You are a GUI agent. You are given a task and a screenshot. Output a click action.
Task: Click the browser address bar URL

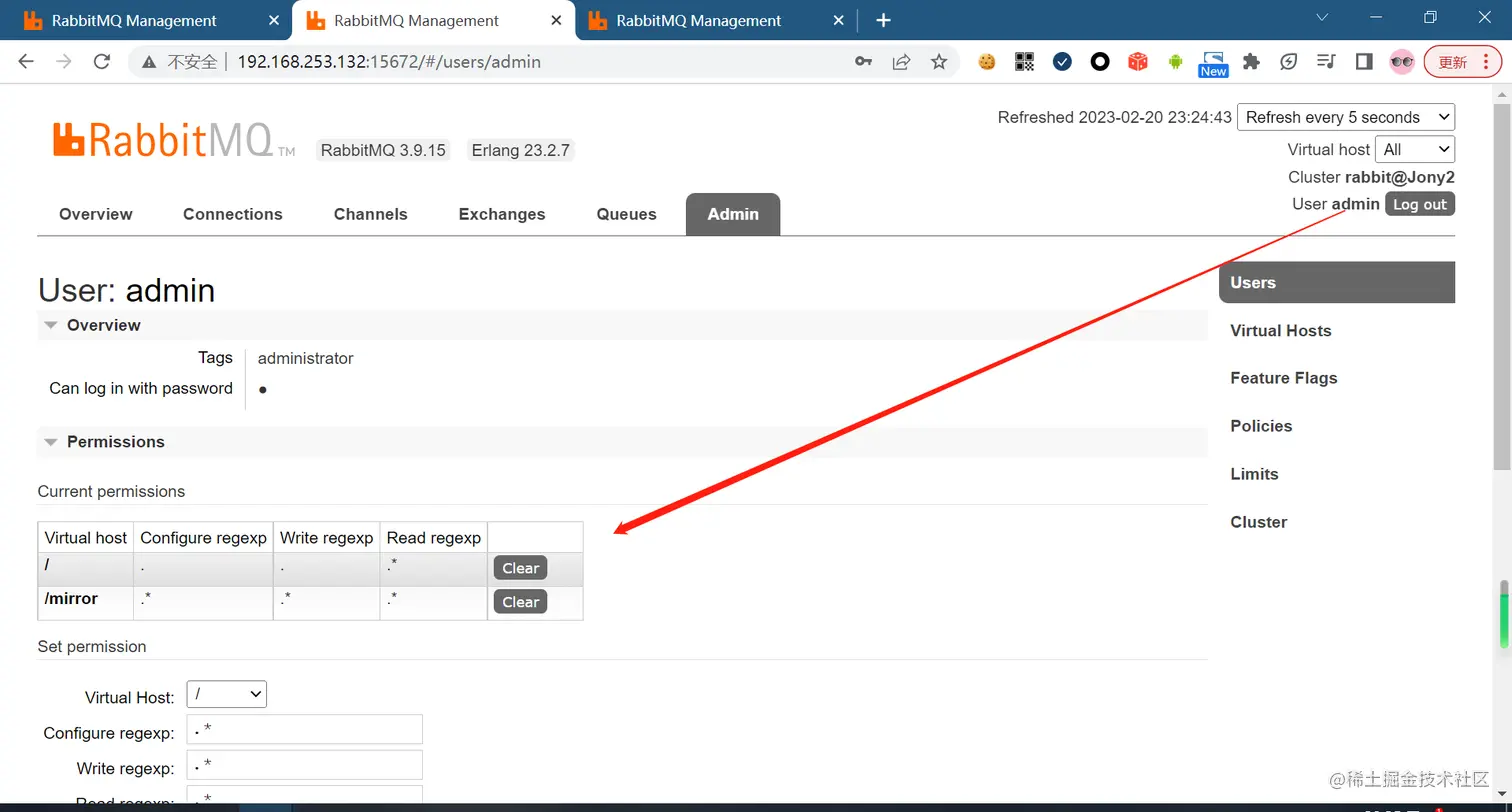click(x=389, y=61)
